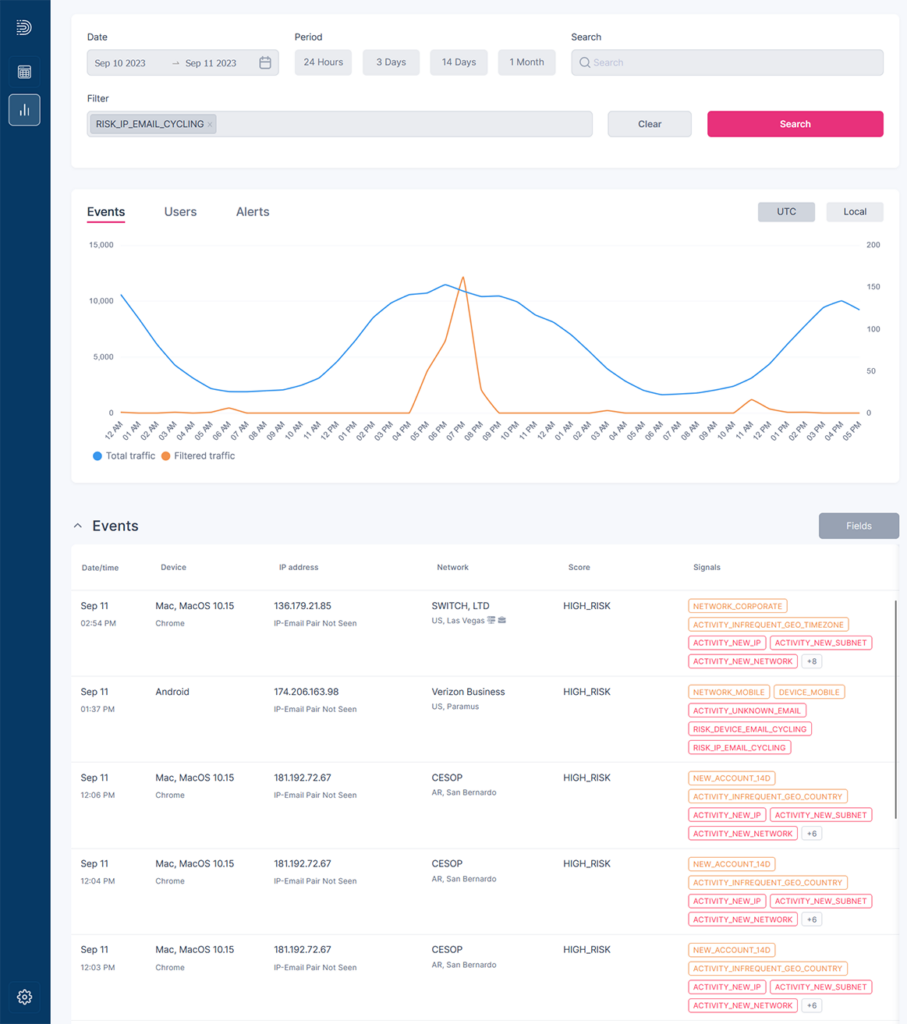907x1024 pixels.
Task: Click network type icons beside Las Vegas
Action: coord(496,621)
